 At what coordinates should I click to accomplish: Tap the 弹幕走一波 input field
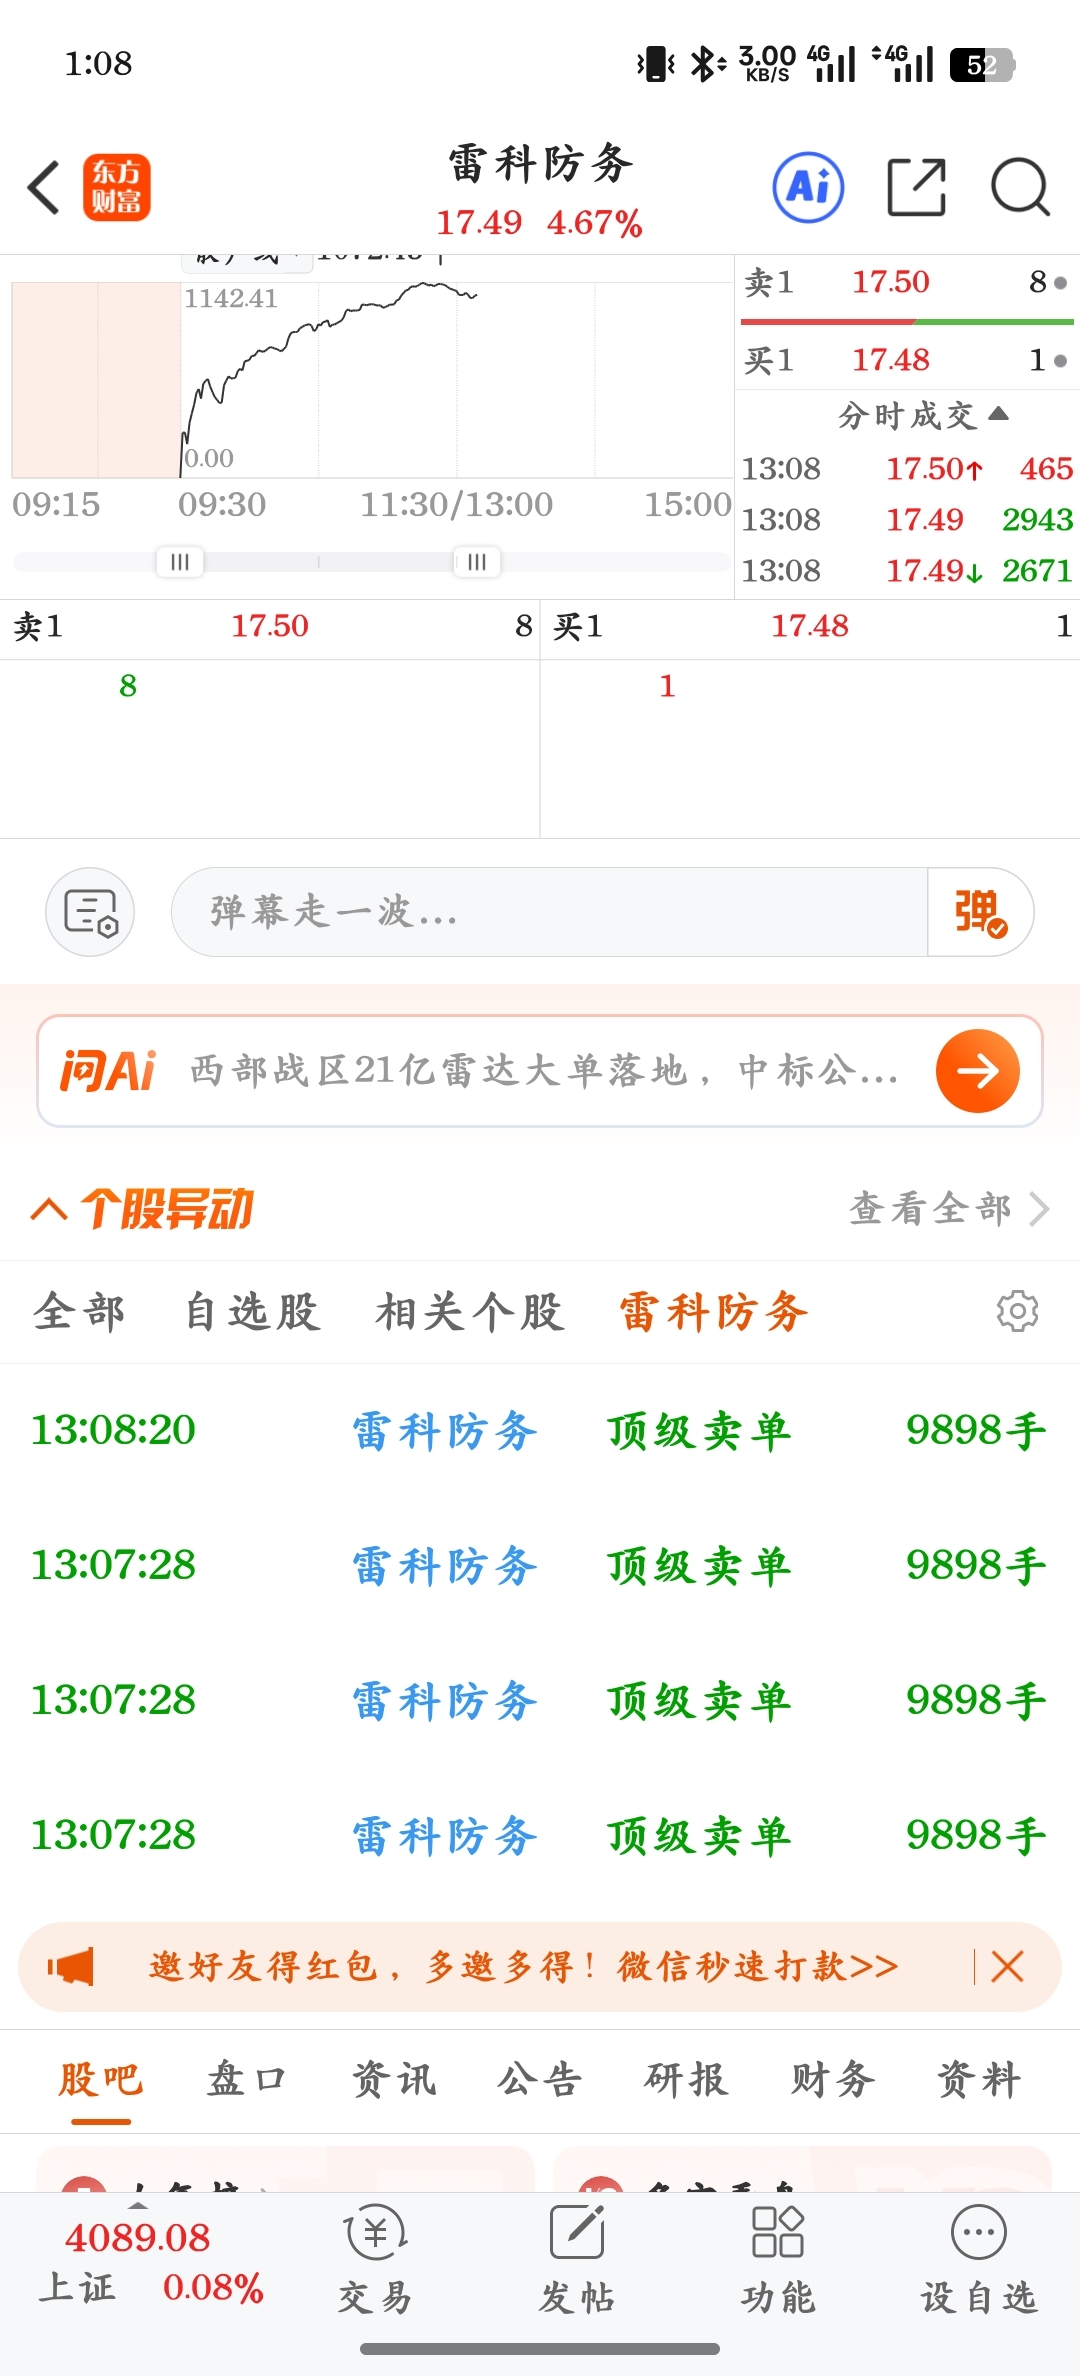(550, 912)
